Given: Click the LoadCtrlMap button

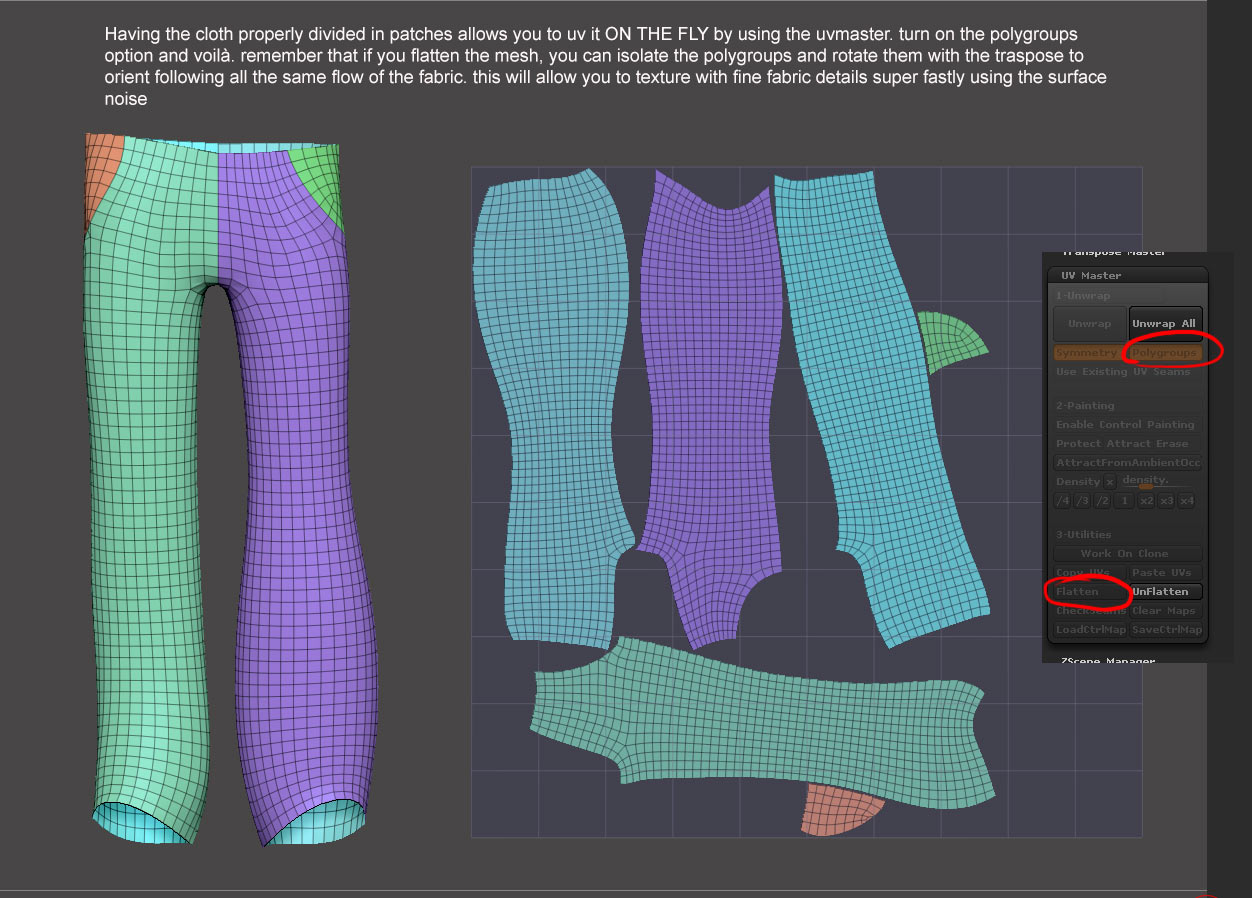Looking at the screenshot, I should (x=1089, y=630).
